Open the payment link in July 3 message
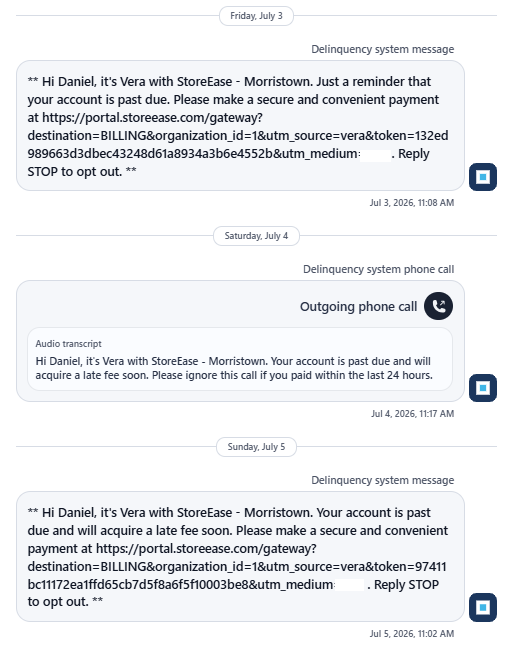Image resolution: width=507 pixels, height=652 pixels. [237, 136]
